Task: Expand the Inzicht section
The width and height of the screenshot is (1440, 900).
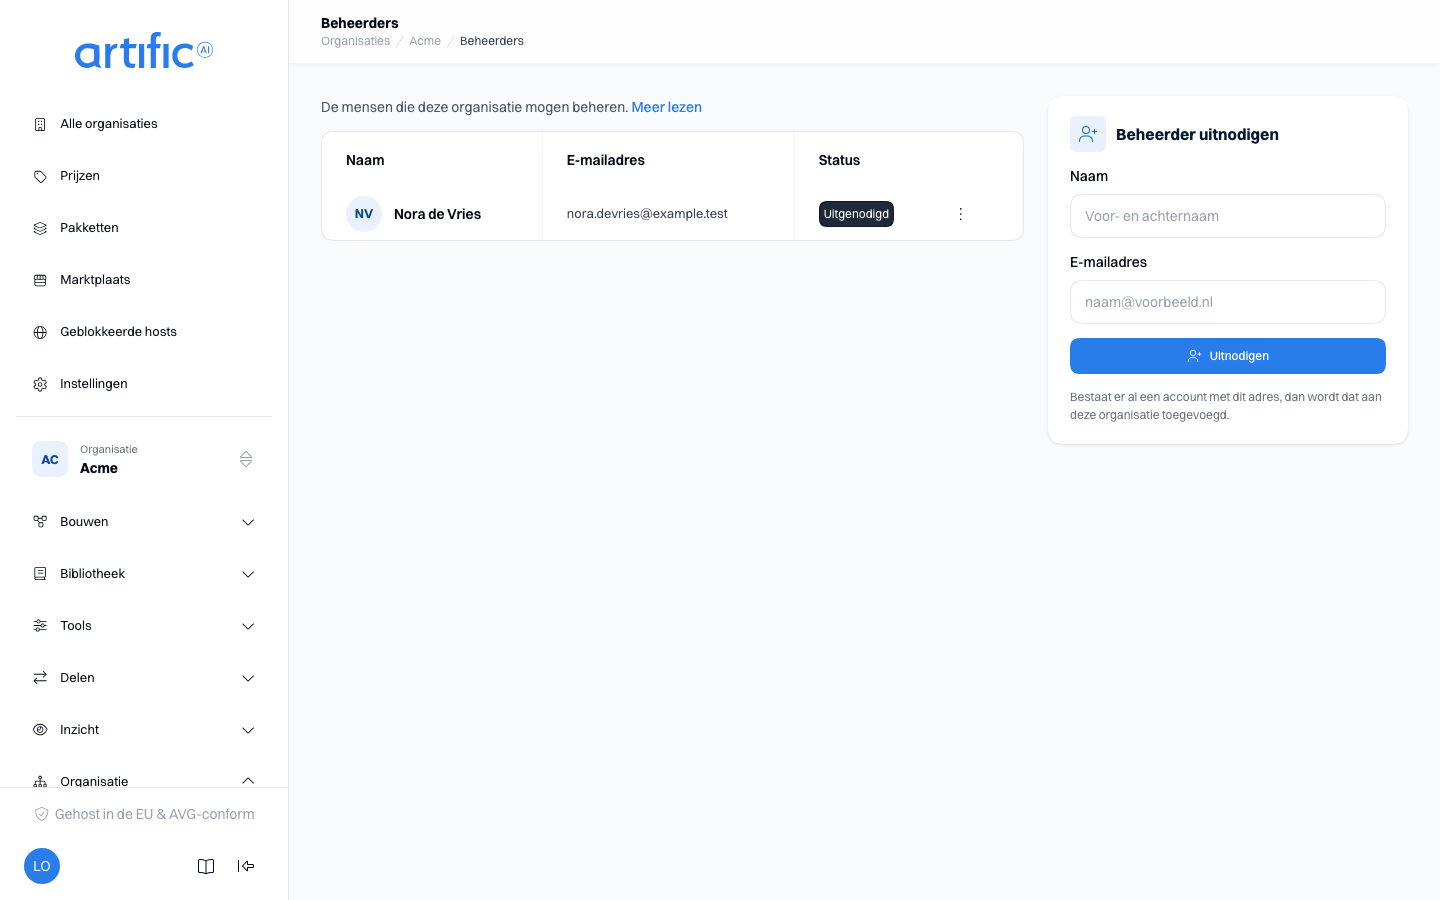Action: pyautogui.click(x=144, y=730)
